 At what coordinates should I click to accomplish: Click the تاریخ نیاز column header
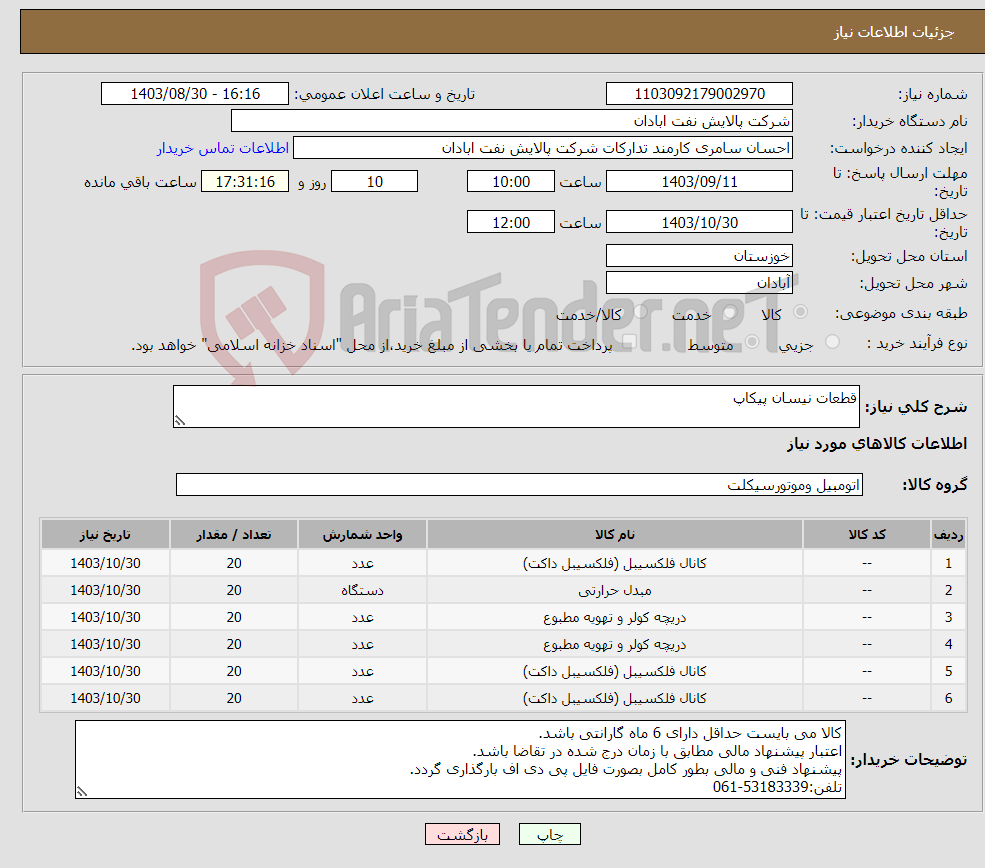[106, 534]
